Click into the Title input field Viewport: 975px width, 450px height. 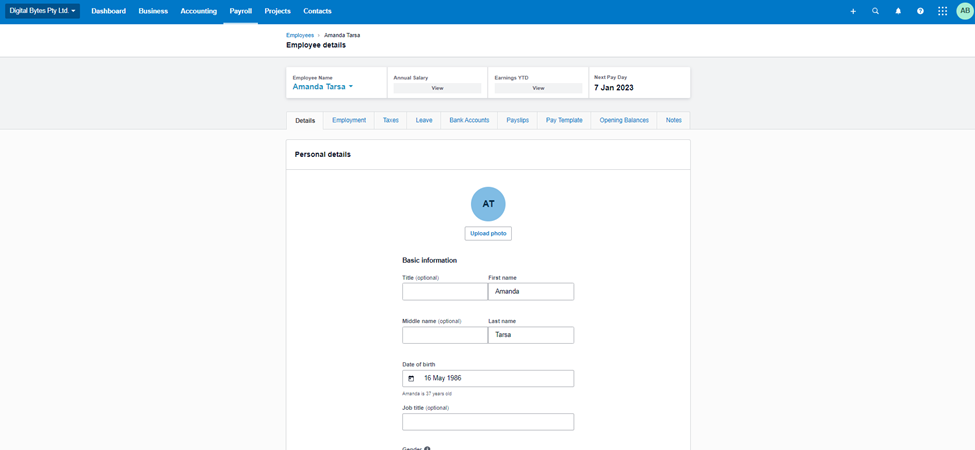(445, 292)
